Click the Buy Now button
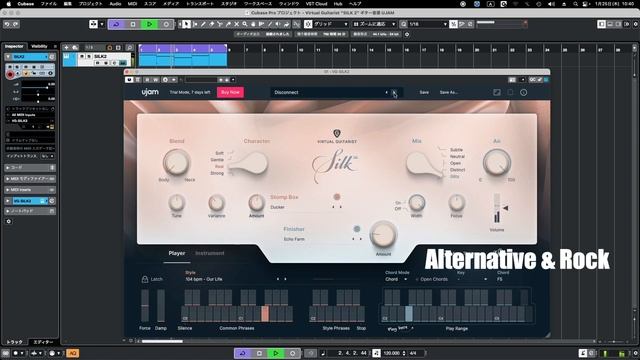This screenshot has width=640, height=360. (230, 92)
